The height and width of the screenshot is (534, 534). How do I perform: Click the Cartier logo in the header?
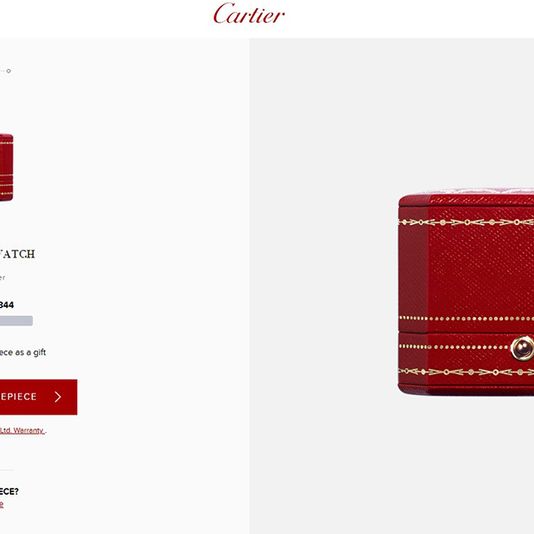click(x=249, y=14)
